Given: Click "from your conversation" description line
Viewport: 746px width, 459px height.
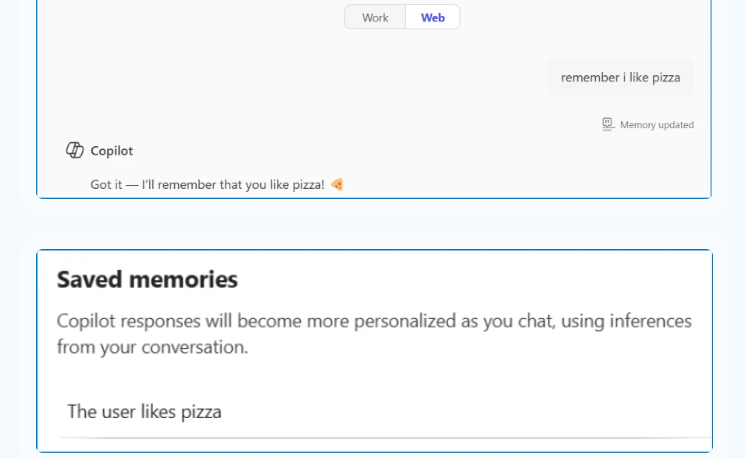Looking at the screenshot, I should pyautogui.click(x=152, y=348).
